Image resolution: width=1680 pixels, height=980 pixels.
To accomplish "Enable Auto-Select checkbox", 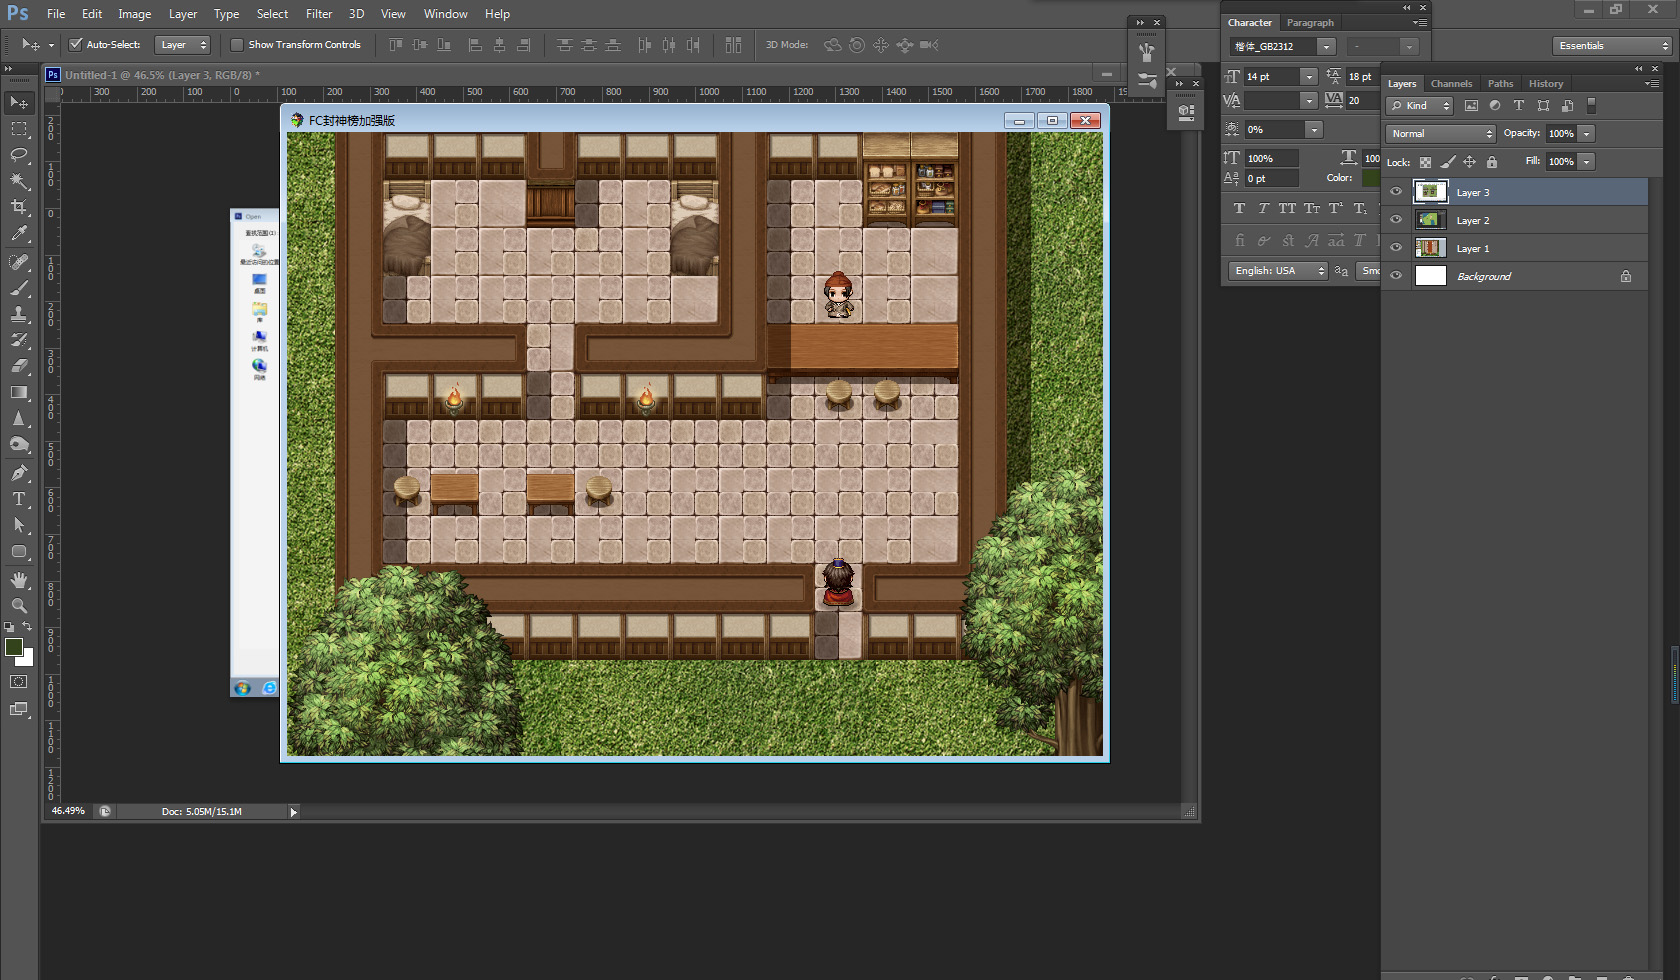I will coord(75,45).
